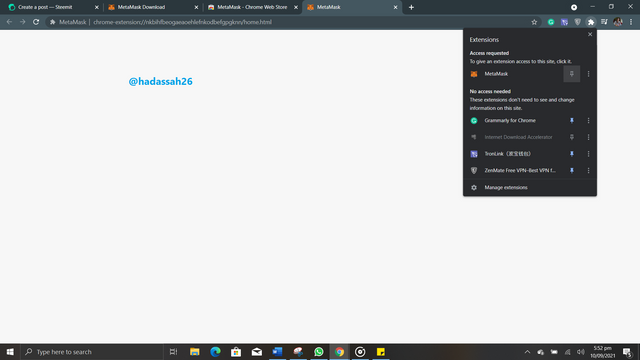Go forward to the next page

(x=22, y=22)
